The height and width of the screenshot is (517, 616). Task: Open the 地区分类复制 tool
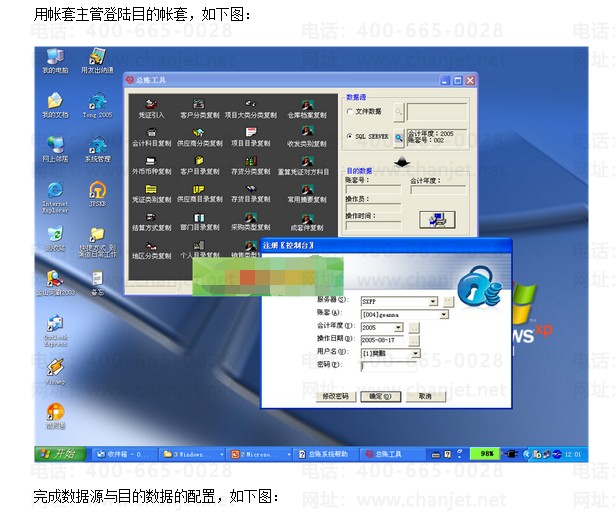(x=151, y=250)
